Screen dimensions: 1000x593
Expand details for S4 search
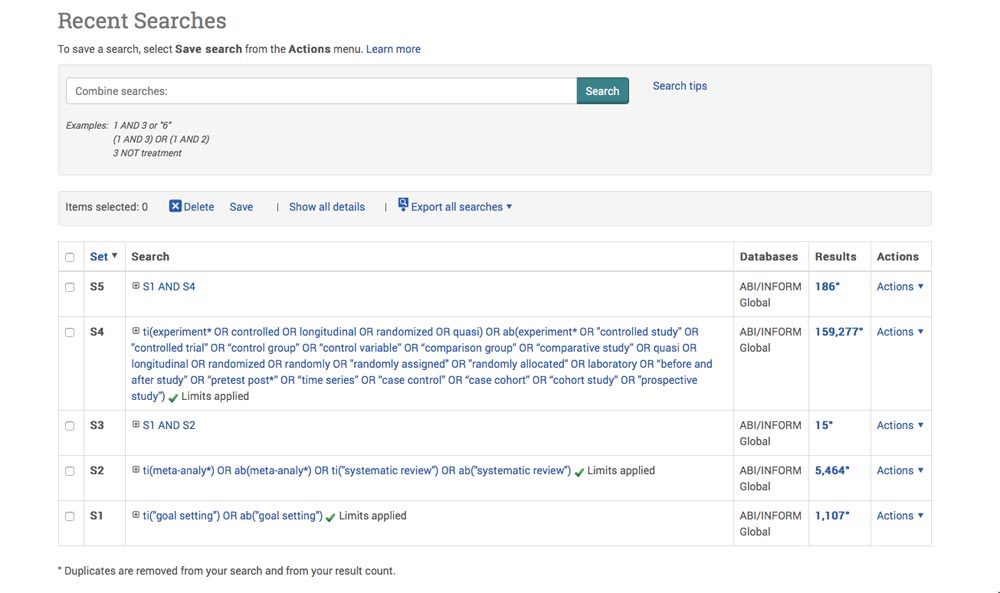coord(135,331)
